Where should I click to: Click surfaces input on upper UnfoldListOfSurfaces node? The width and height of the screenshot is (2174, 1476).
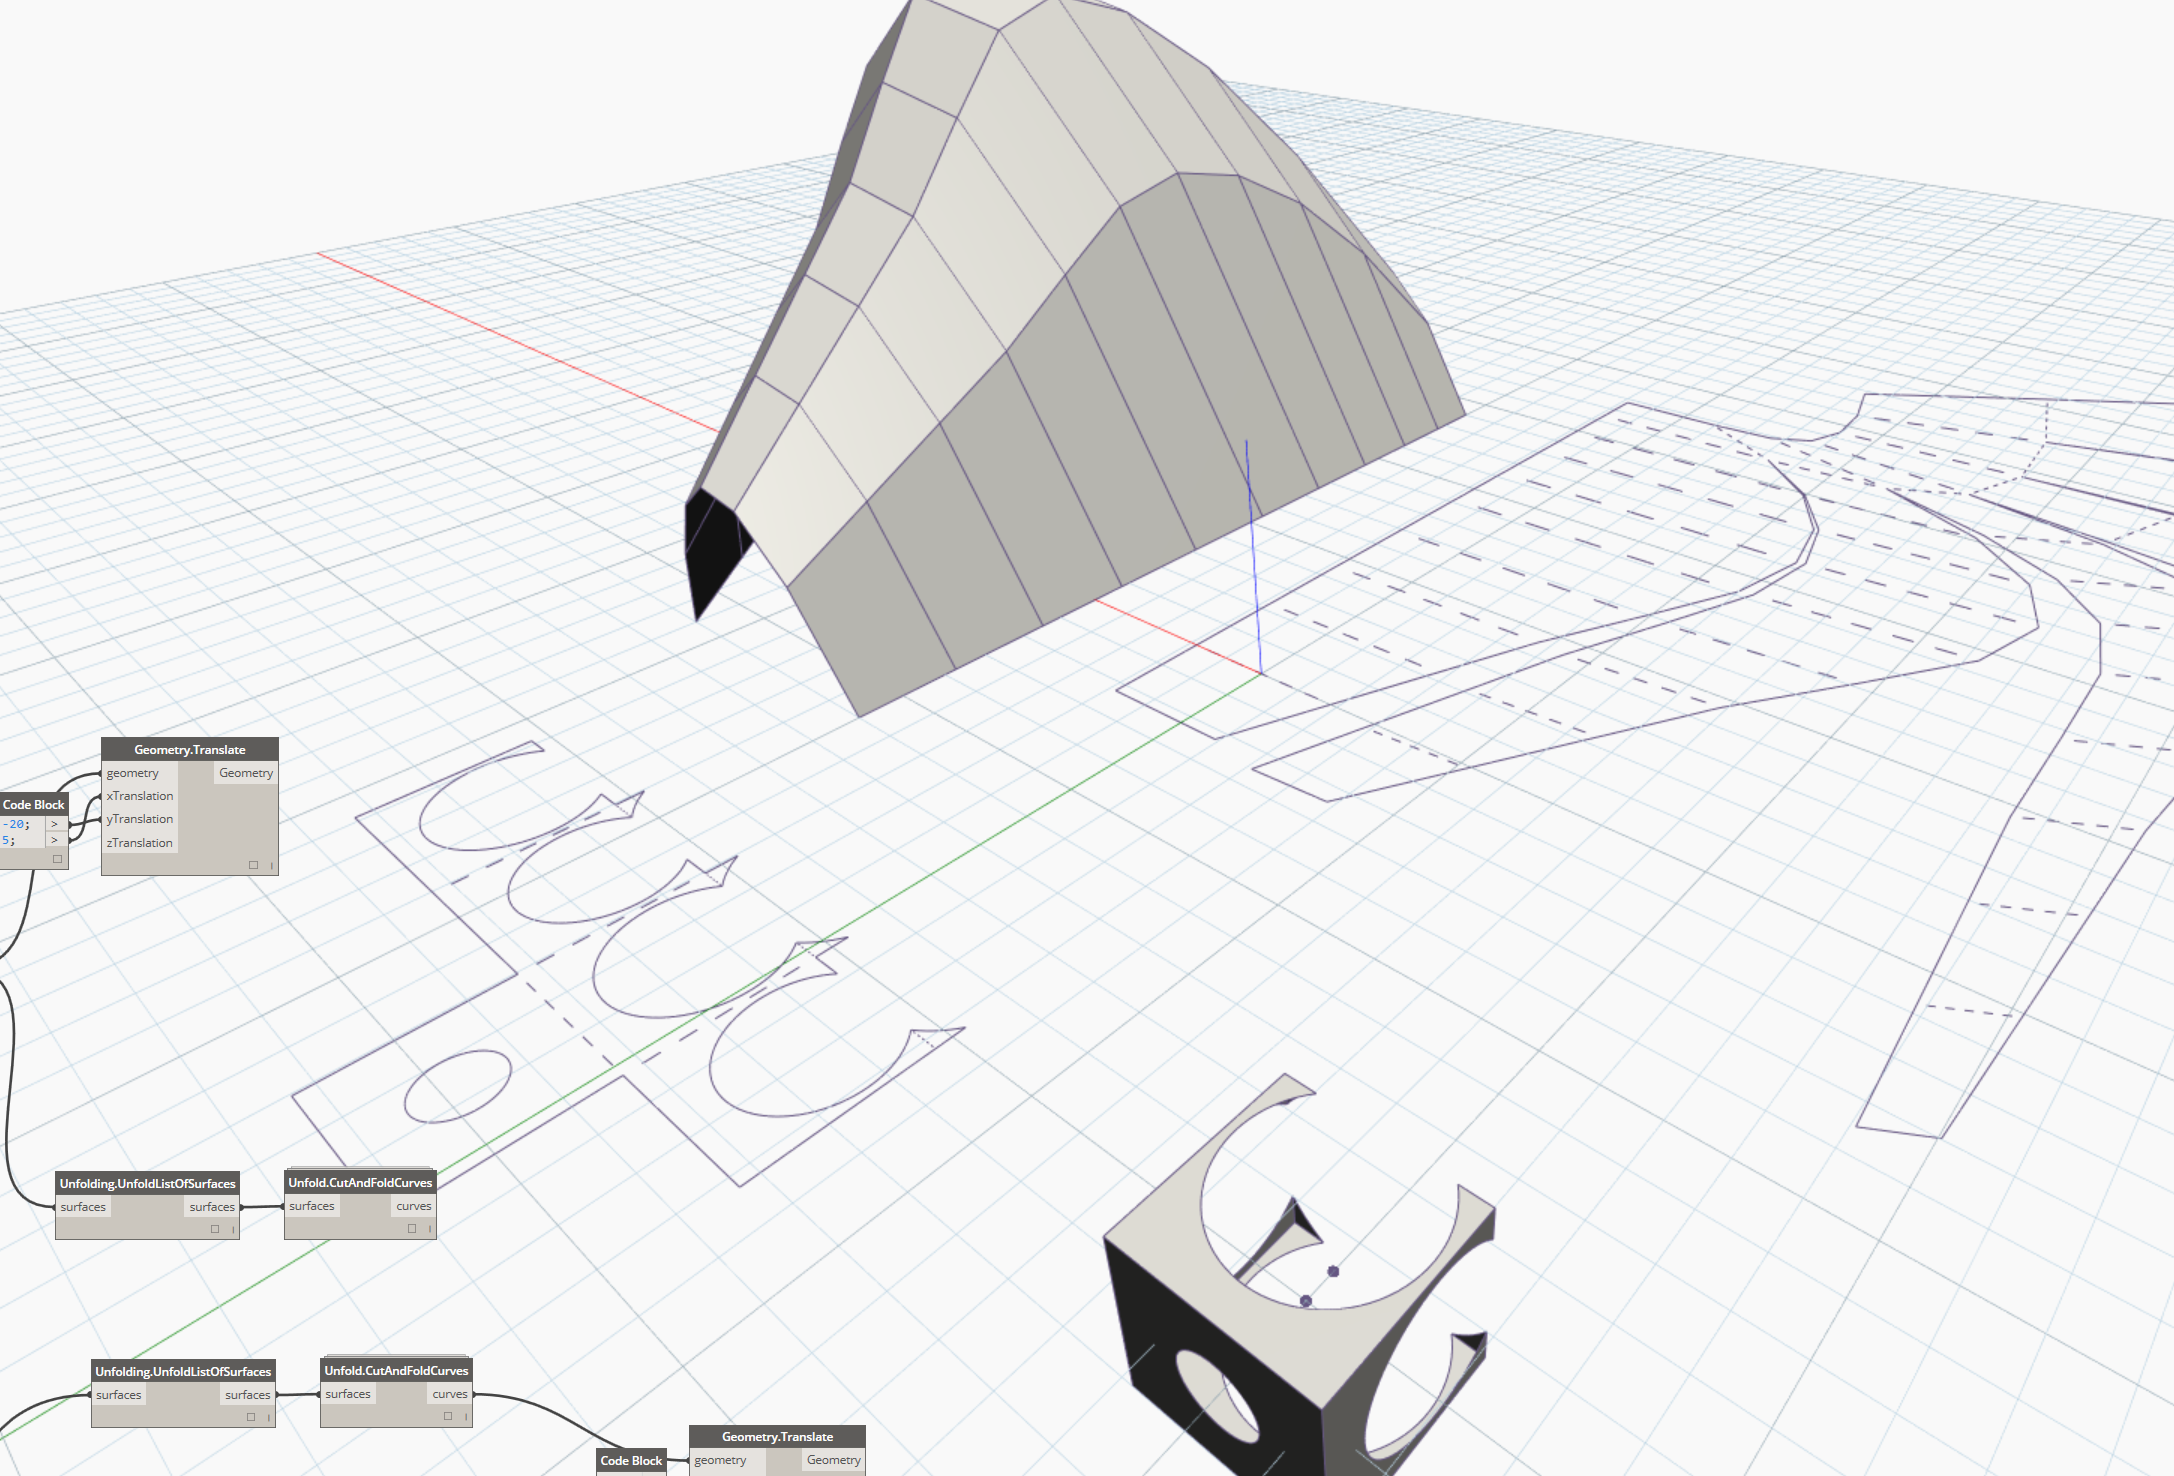coord(83,1207)
